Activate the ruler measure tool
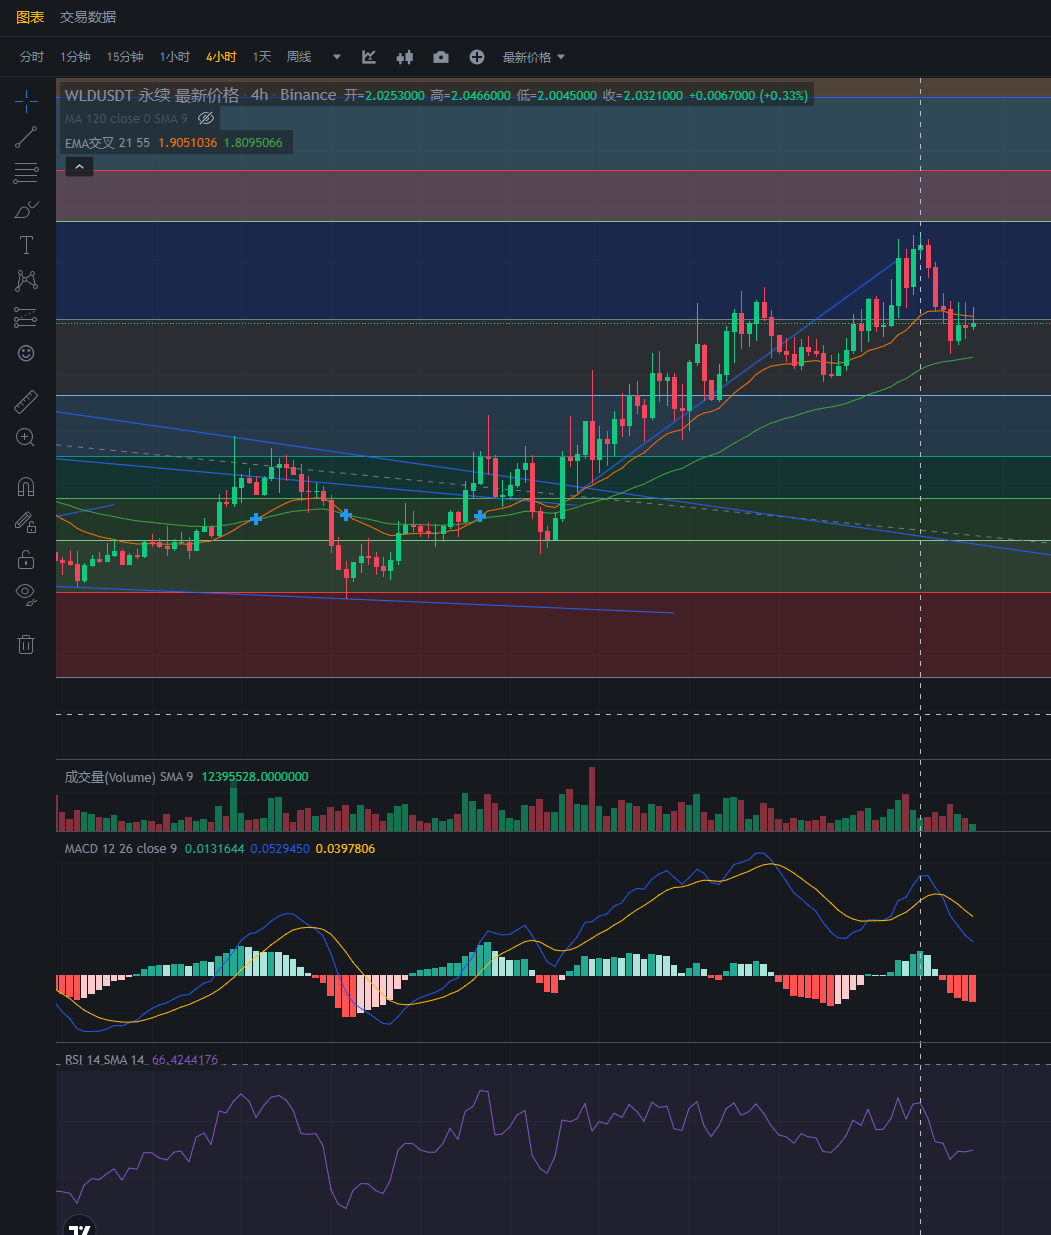 coord(26,402)
